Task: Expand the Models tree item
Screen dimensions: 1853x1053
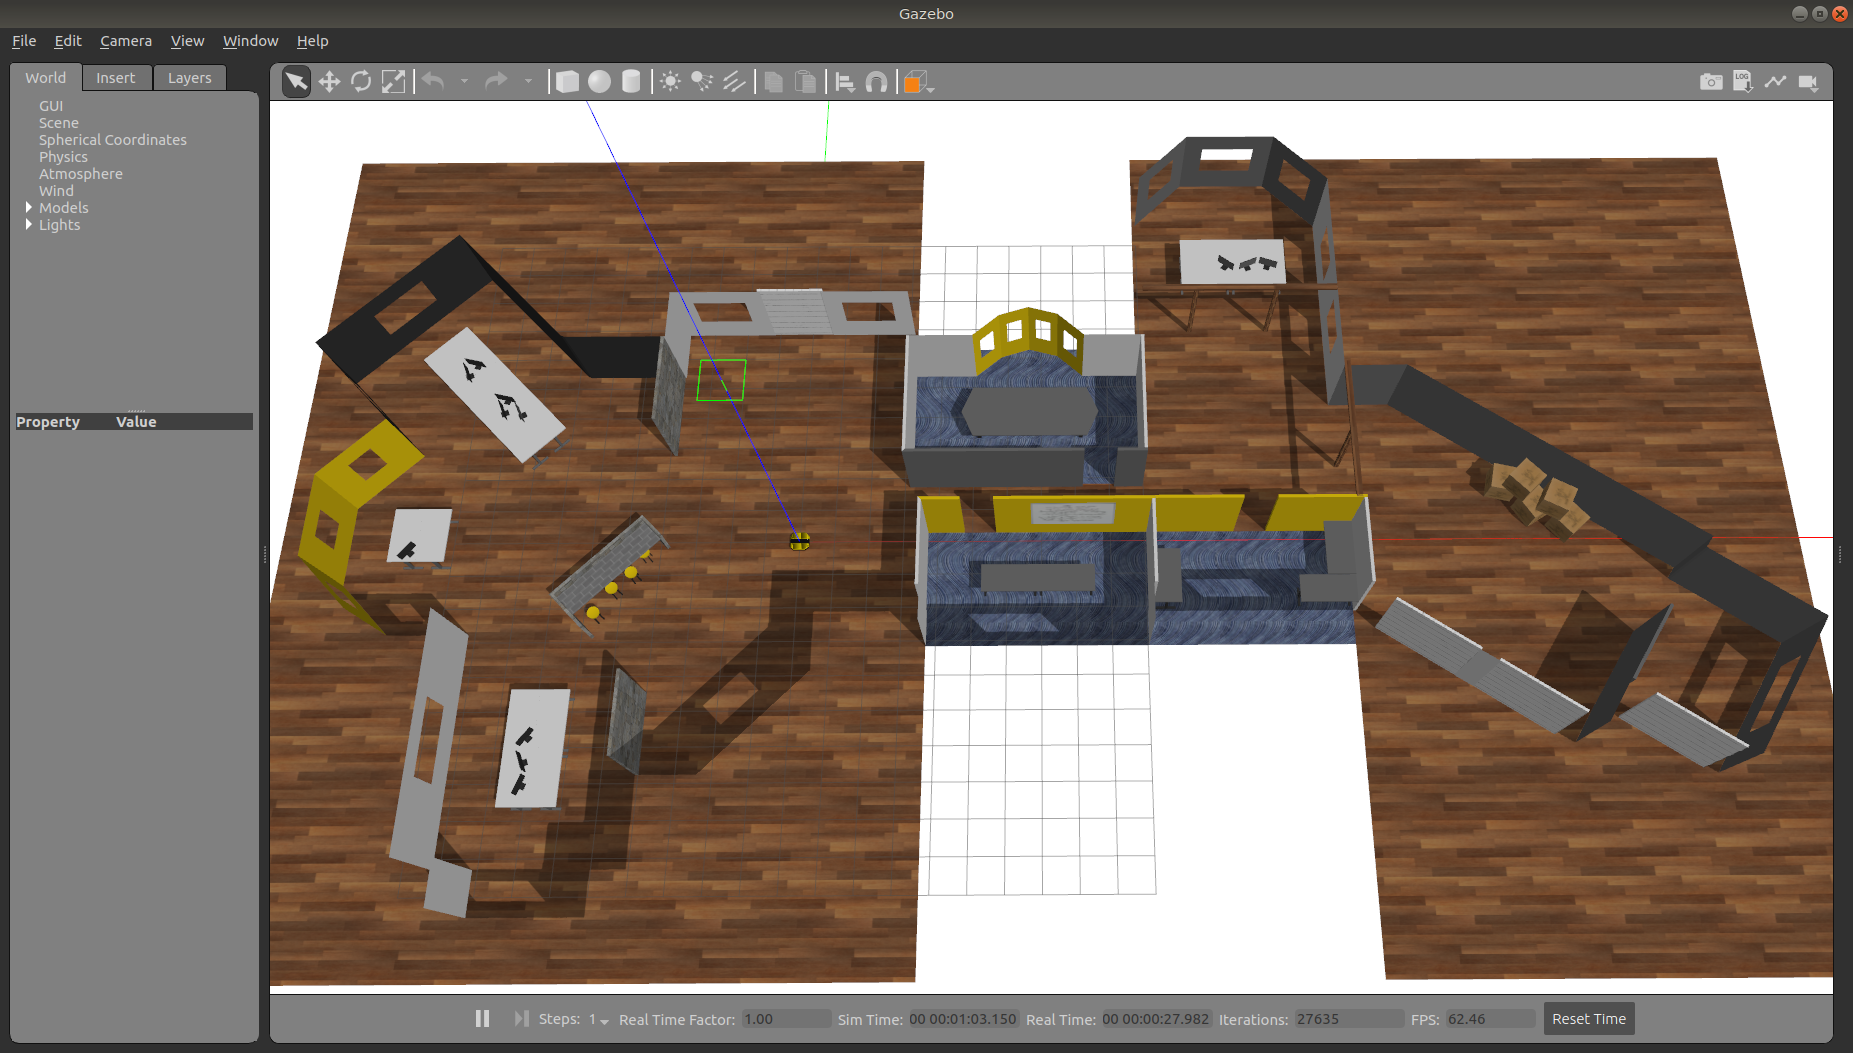Action: (x=29, y=208)
